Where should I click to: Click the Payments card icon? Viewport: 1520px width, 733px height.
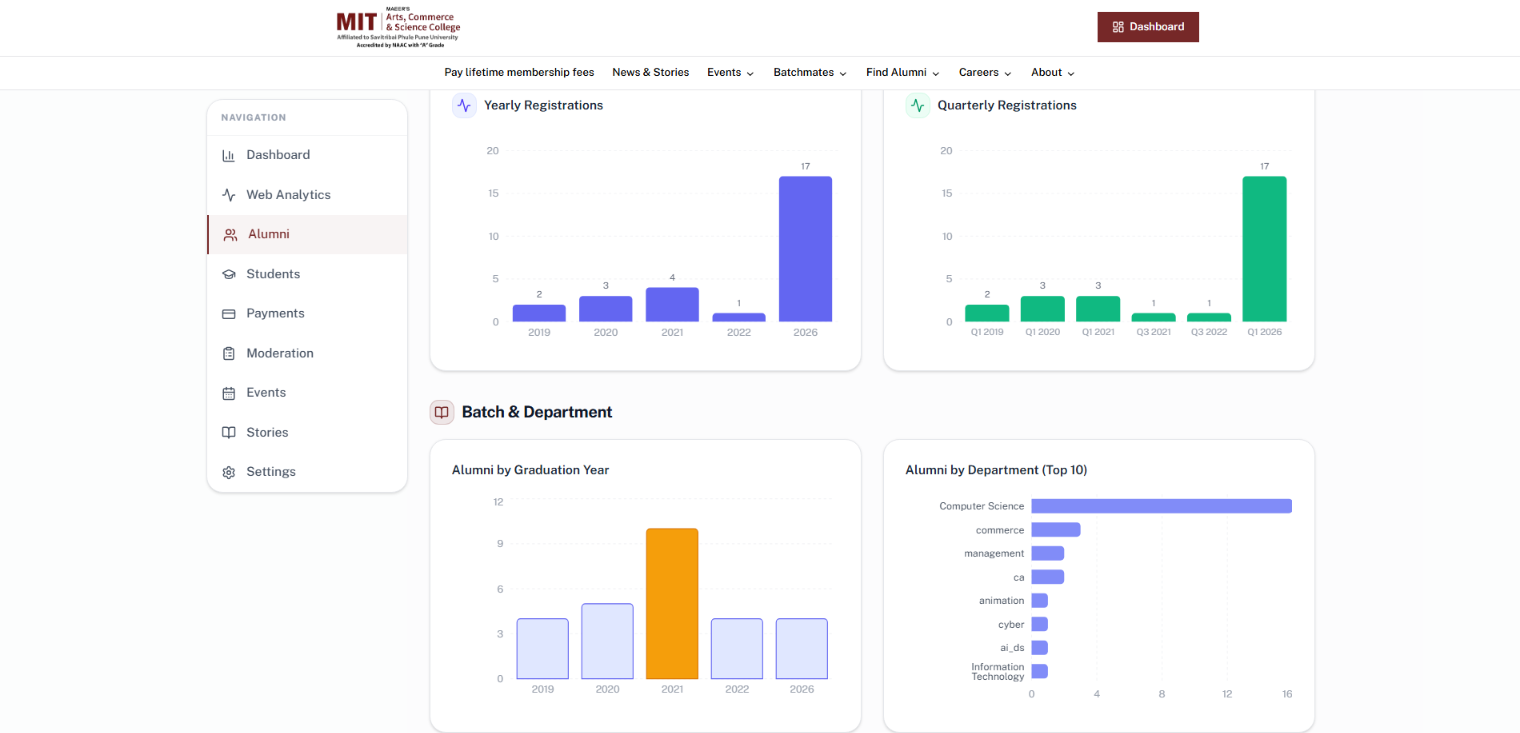click(228, 314)
